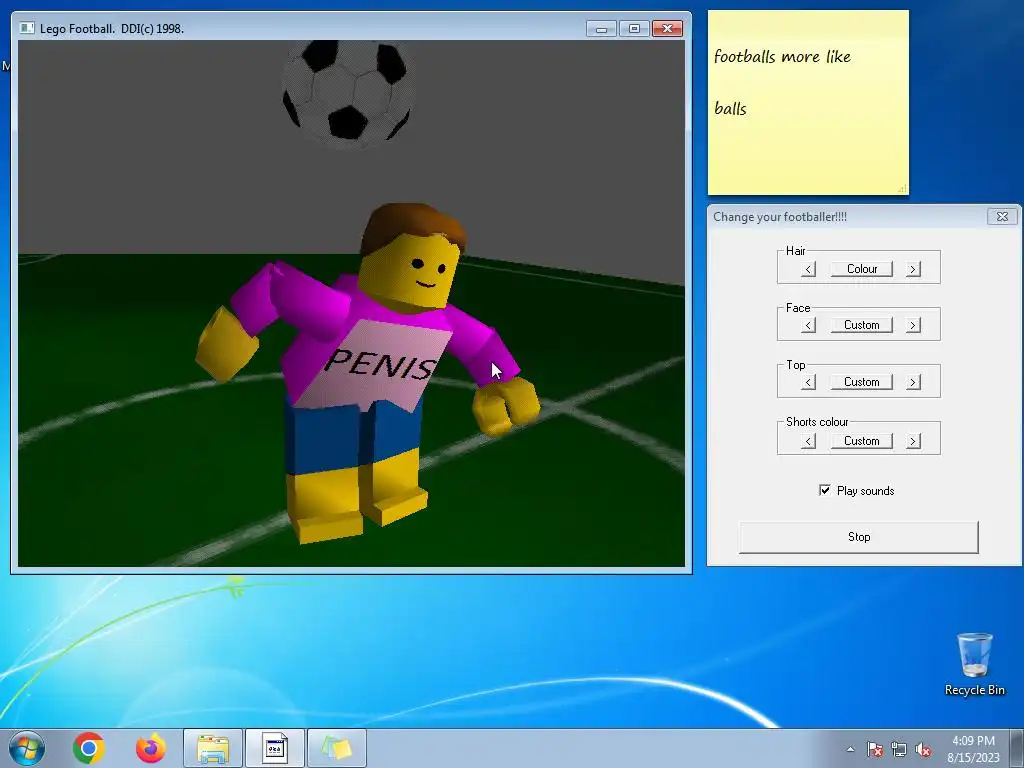
Task: Click the next Face arrow button
Action: 913,325
